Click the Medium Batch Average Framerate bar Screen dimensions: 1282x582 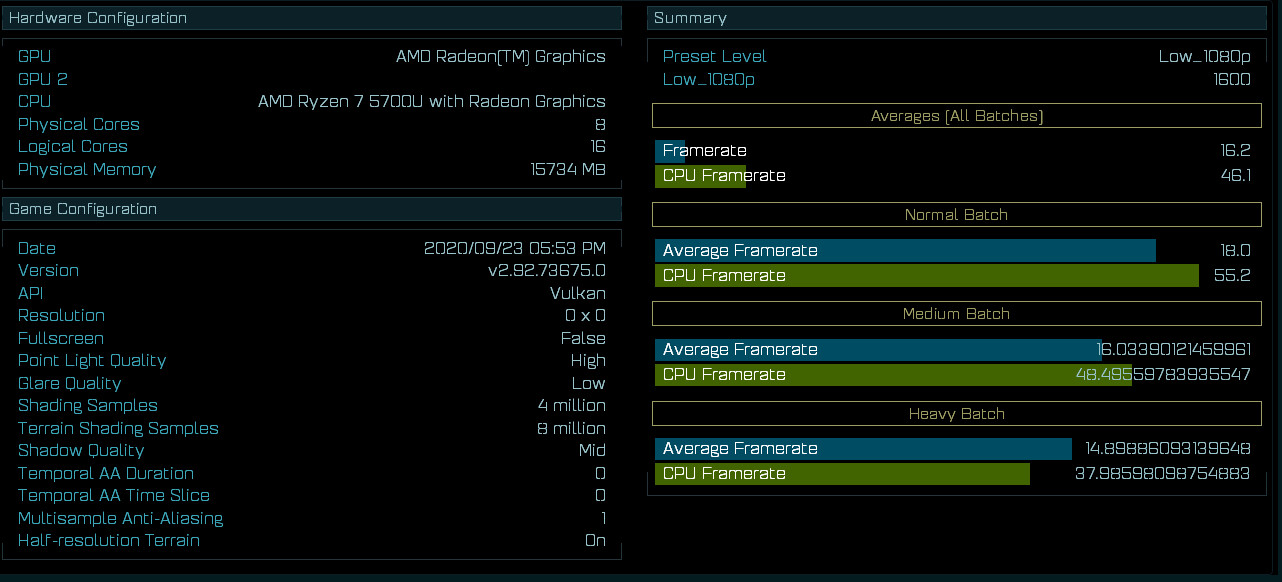tap(878, 350)
